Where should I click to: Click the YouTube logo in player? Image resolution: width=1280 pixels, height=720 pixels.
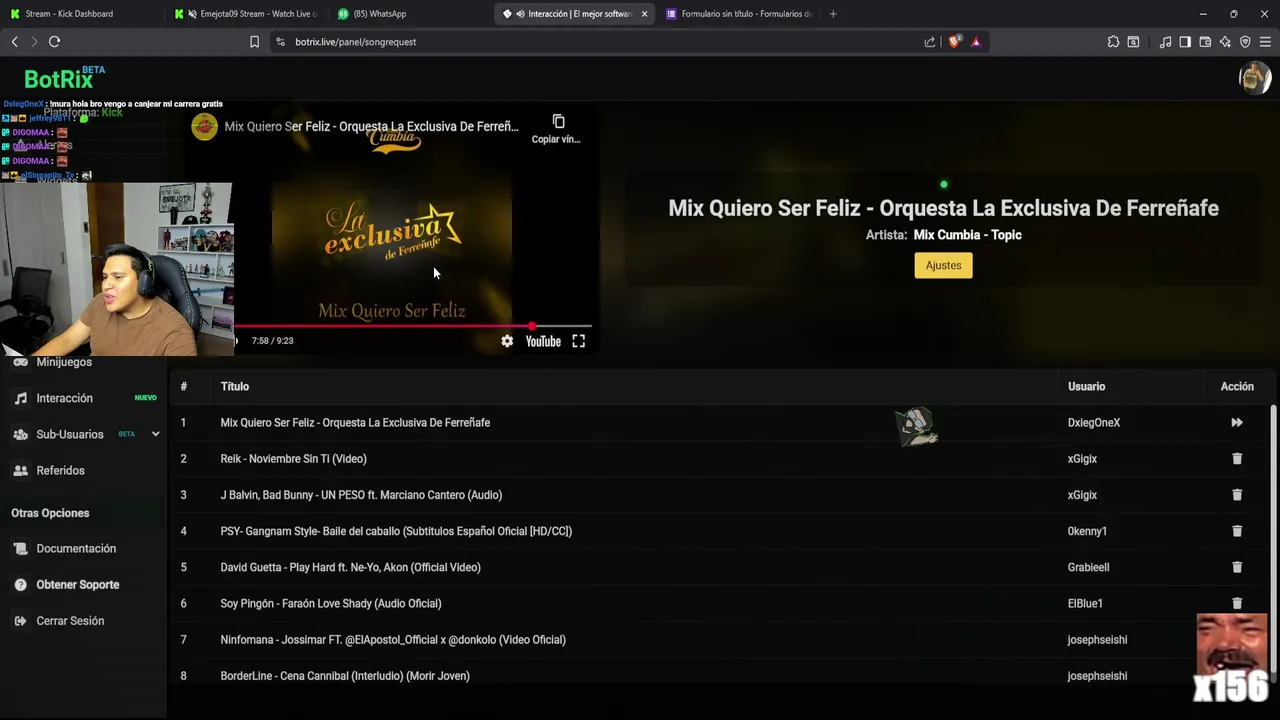pos(543,341)
